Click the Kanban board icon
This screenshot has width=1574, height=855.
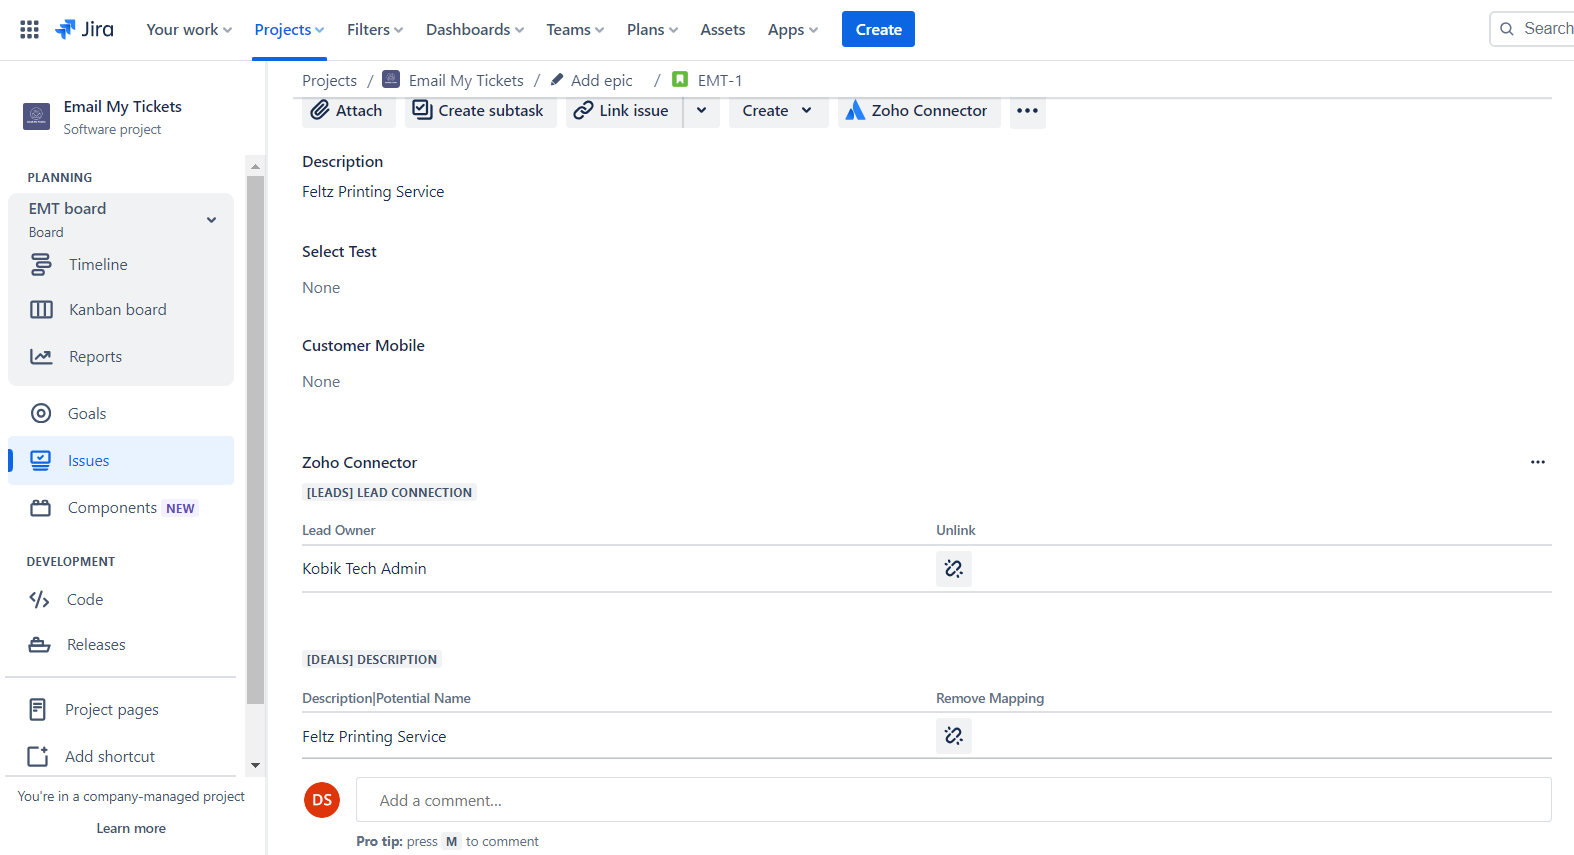[x=41, y=310]
